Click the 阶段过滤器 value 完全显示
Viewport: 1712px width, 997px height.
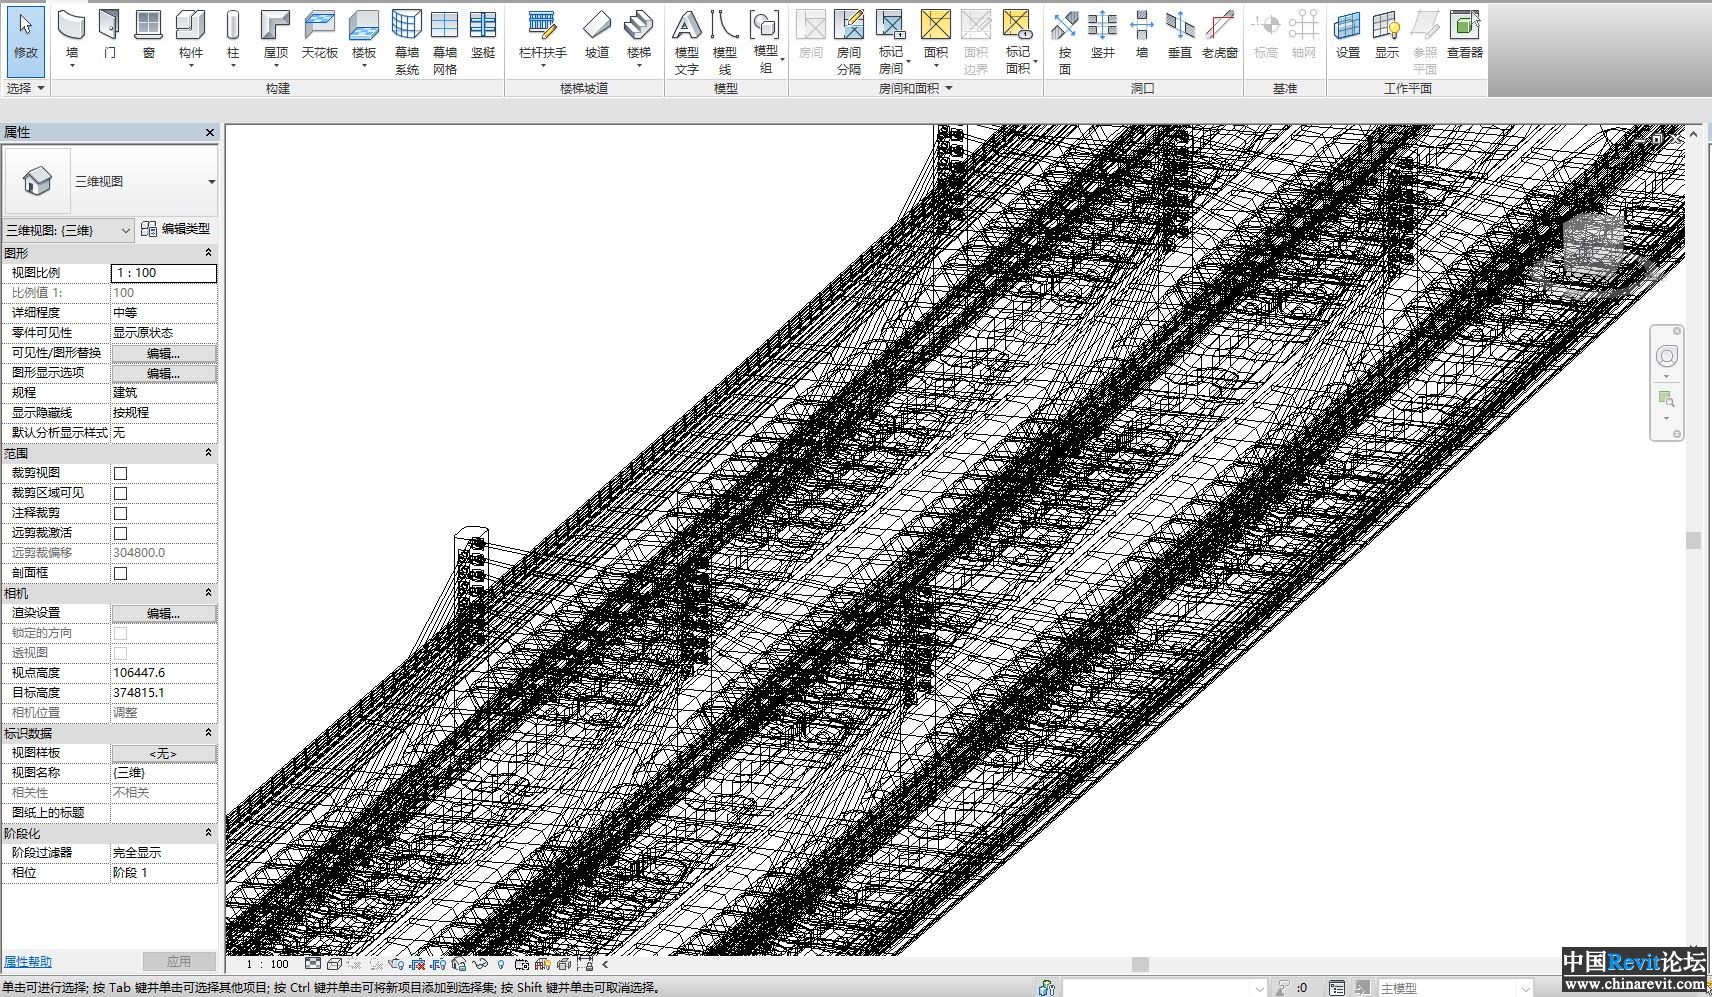coord(163,853)
